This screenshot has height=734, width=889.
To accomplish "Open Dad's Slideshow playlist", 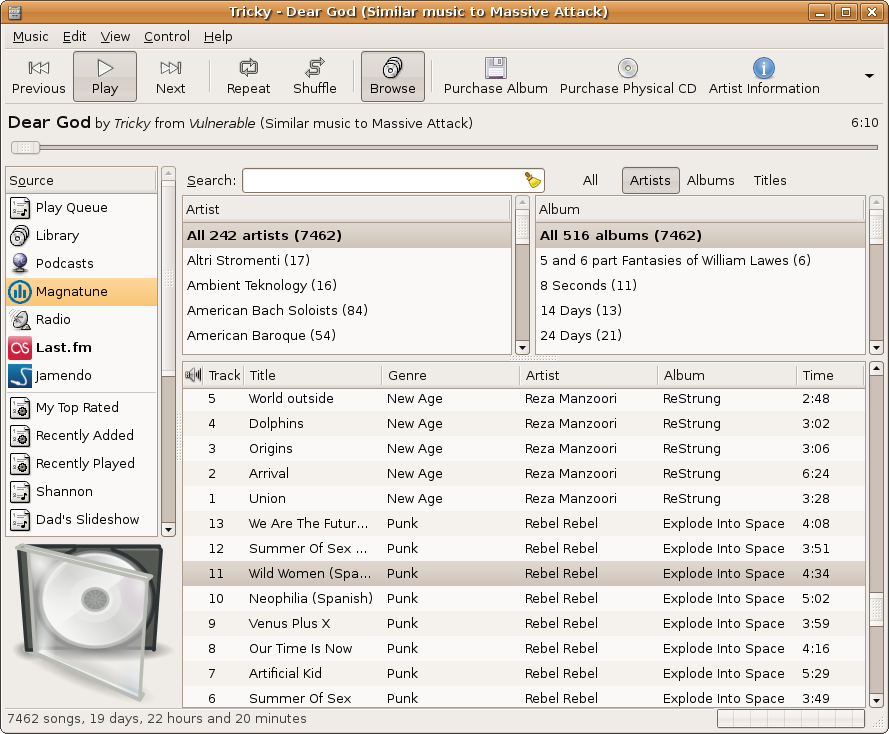I will click(x=82, y=519).
